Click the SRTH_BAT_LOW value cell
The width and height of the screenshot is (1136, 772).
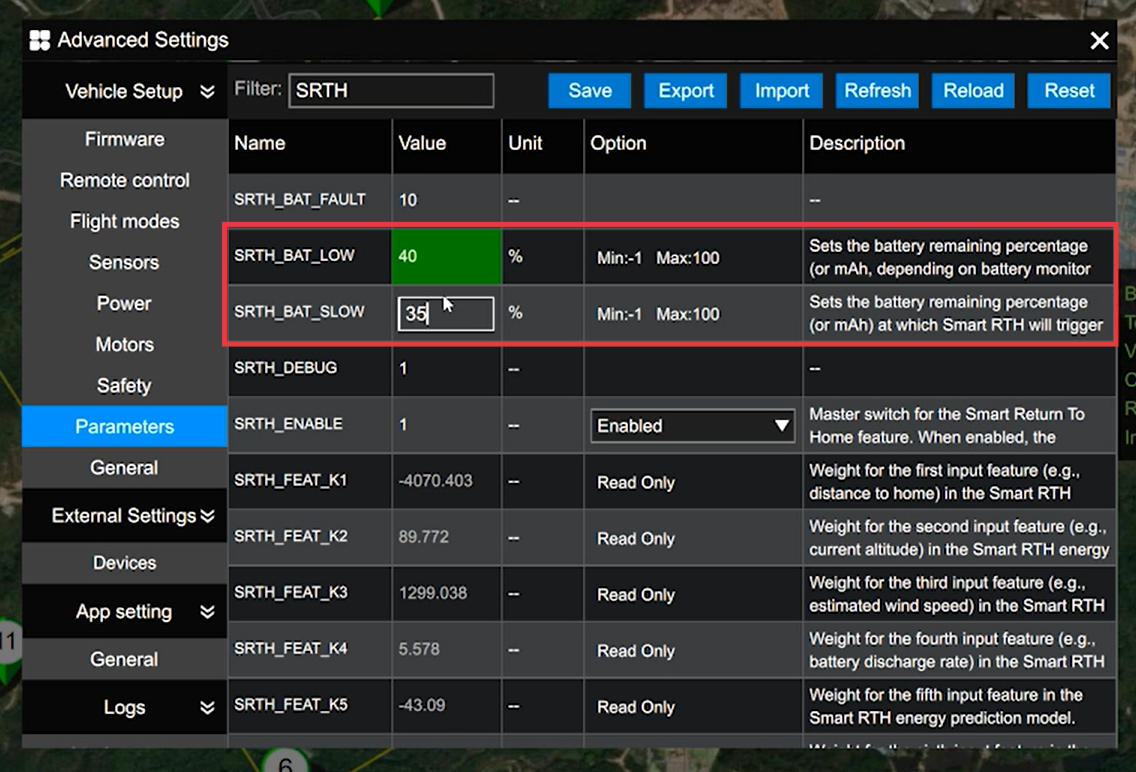tap(445, 256)
